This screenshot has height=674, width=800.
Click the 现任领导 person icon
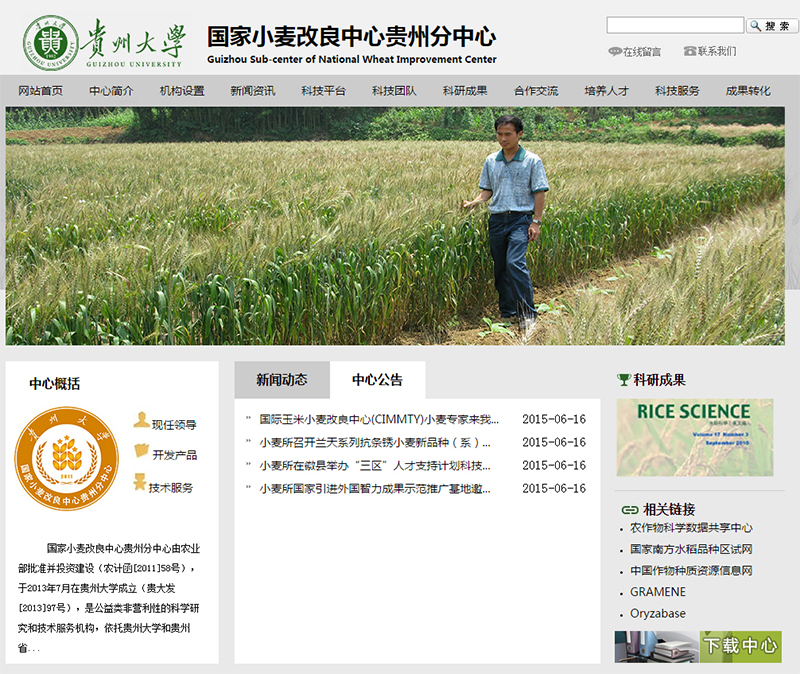pyautogui.click(x=141, y=421)
